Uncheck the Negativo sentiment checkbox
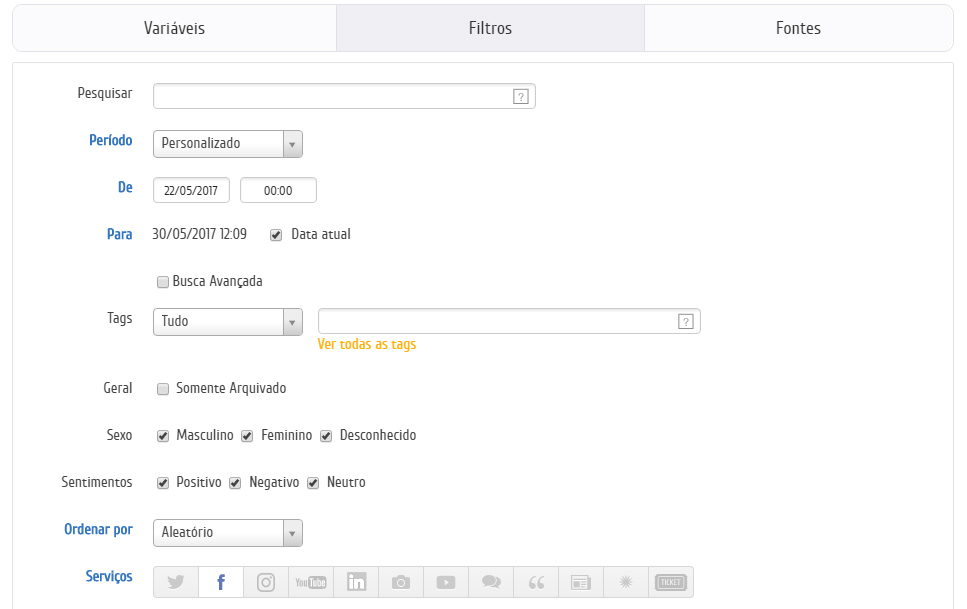Screen dimensions: 967x609 (235, 483)
